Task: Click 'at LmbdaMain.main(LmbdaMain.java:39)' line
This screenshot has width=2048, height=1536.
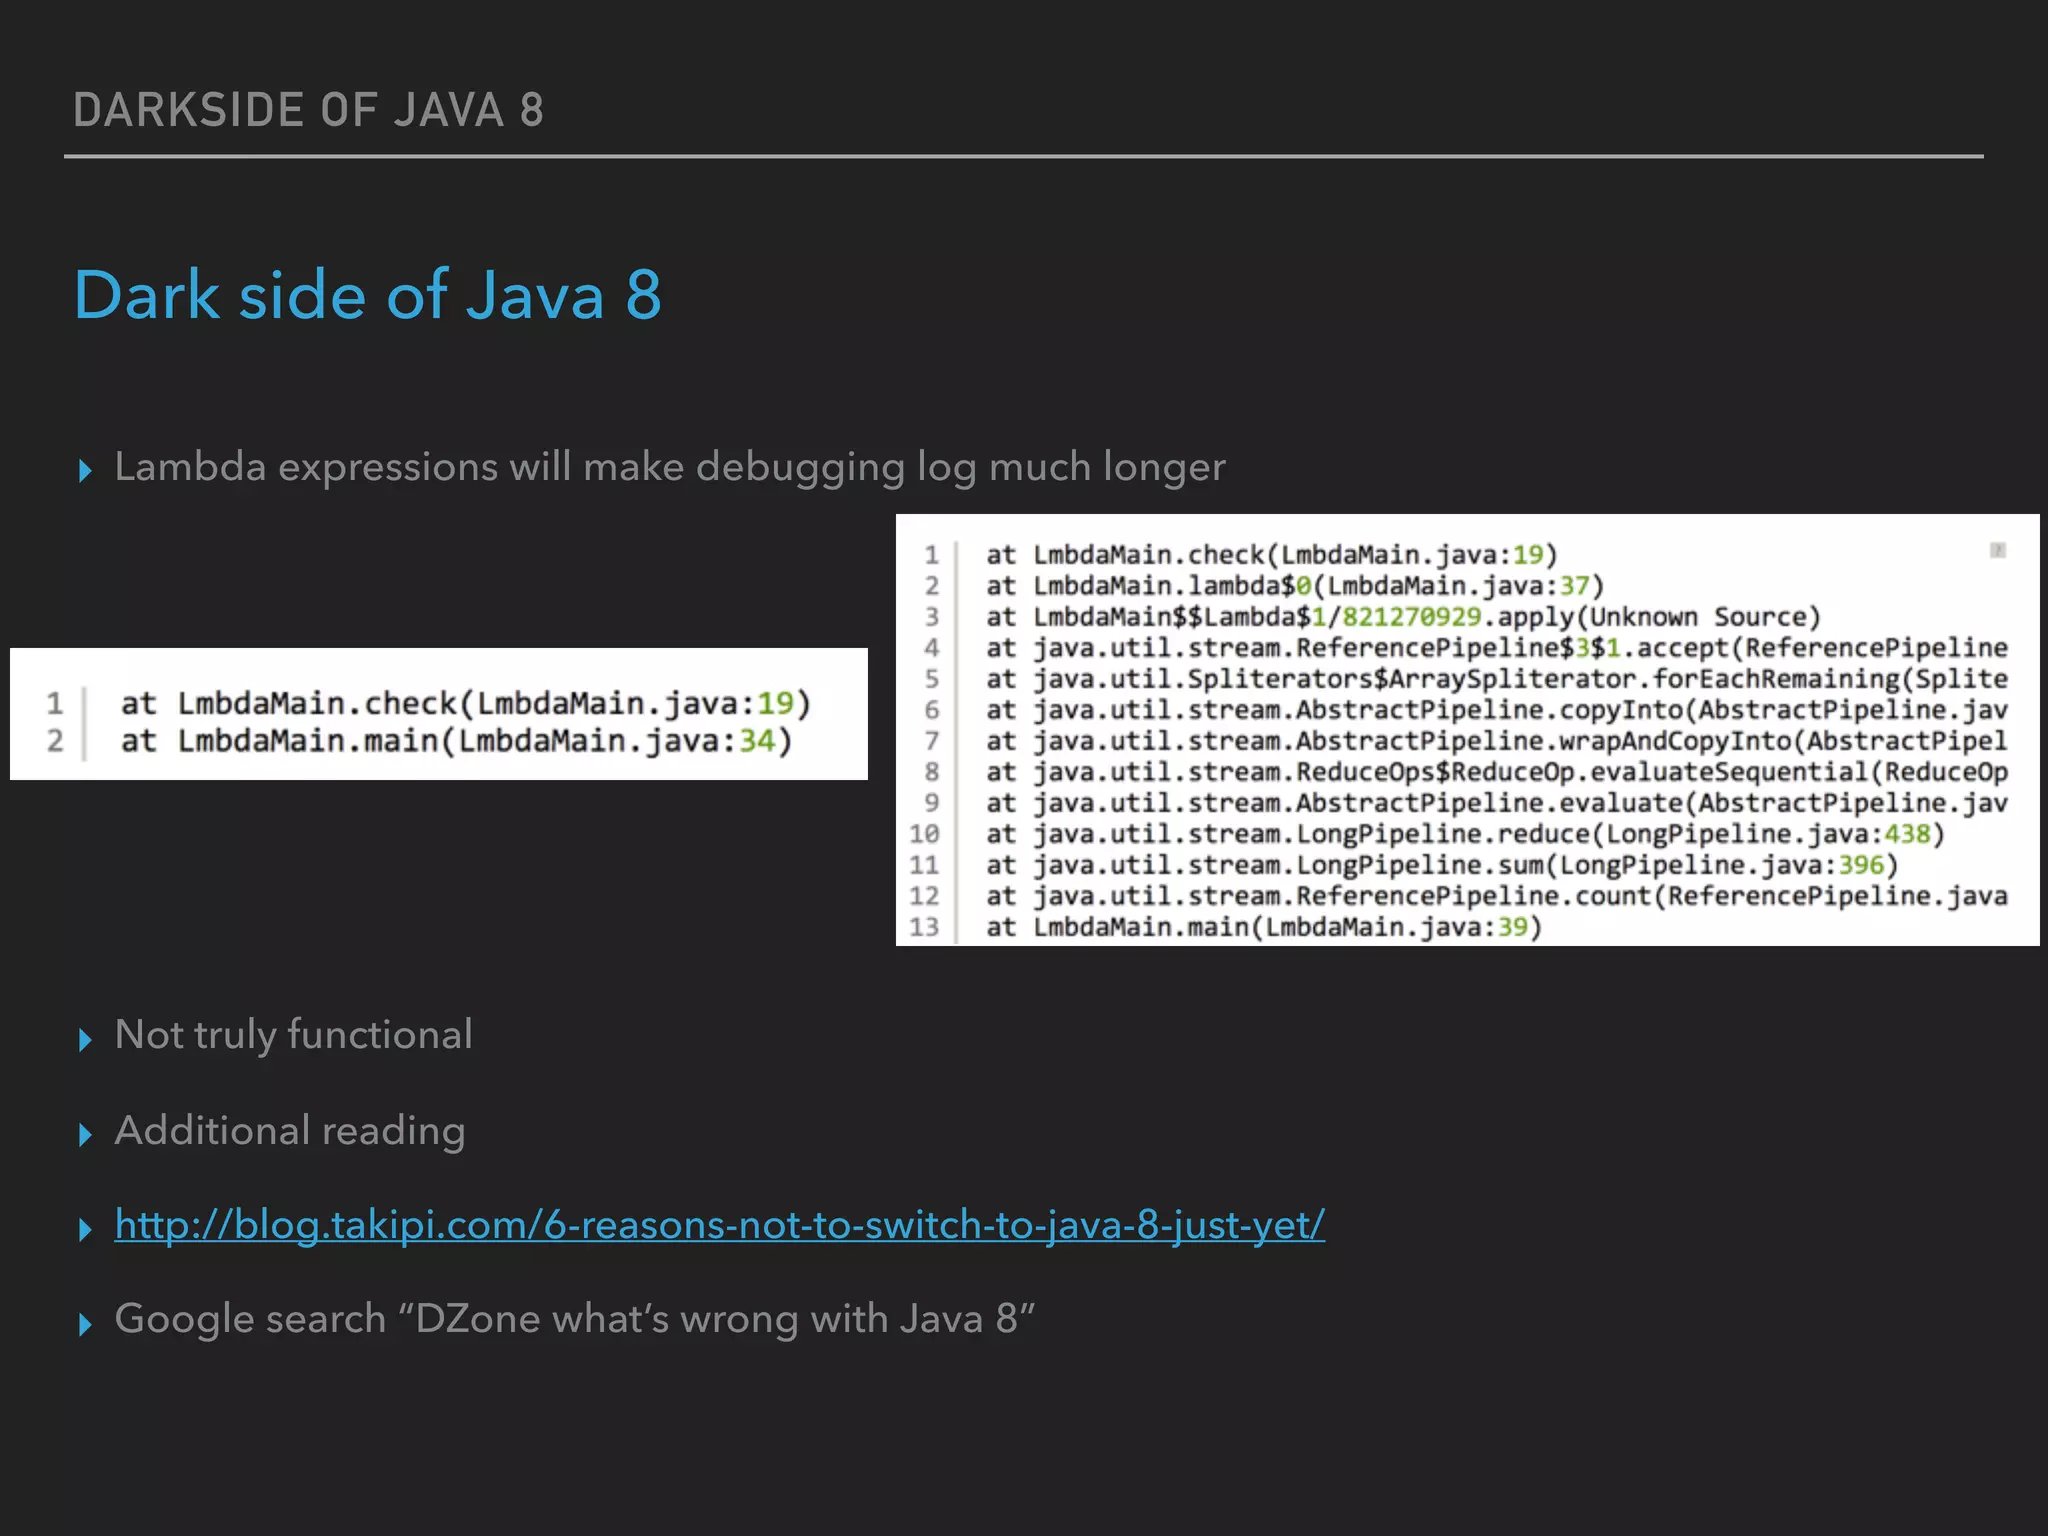Action: pyautogui.click(x=1264, y=927)
